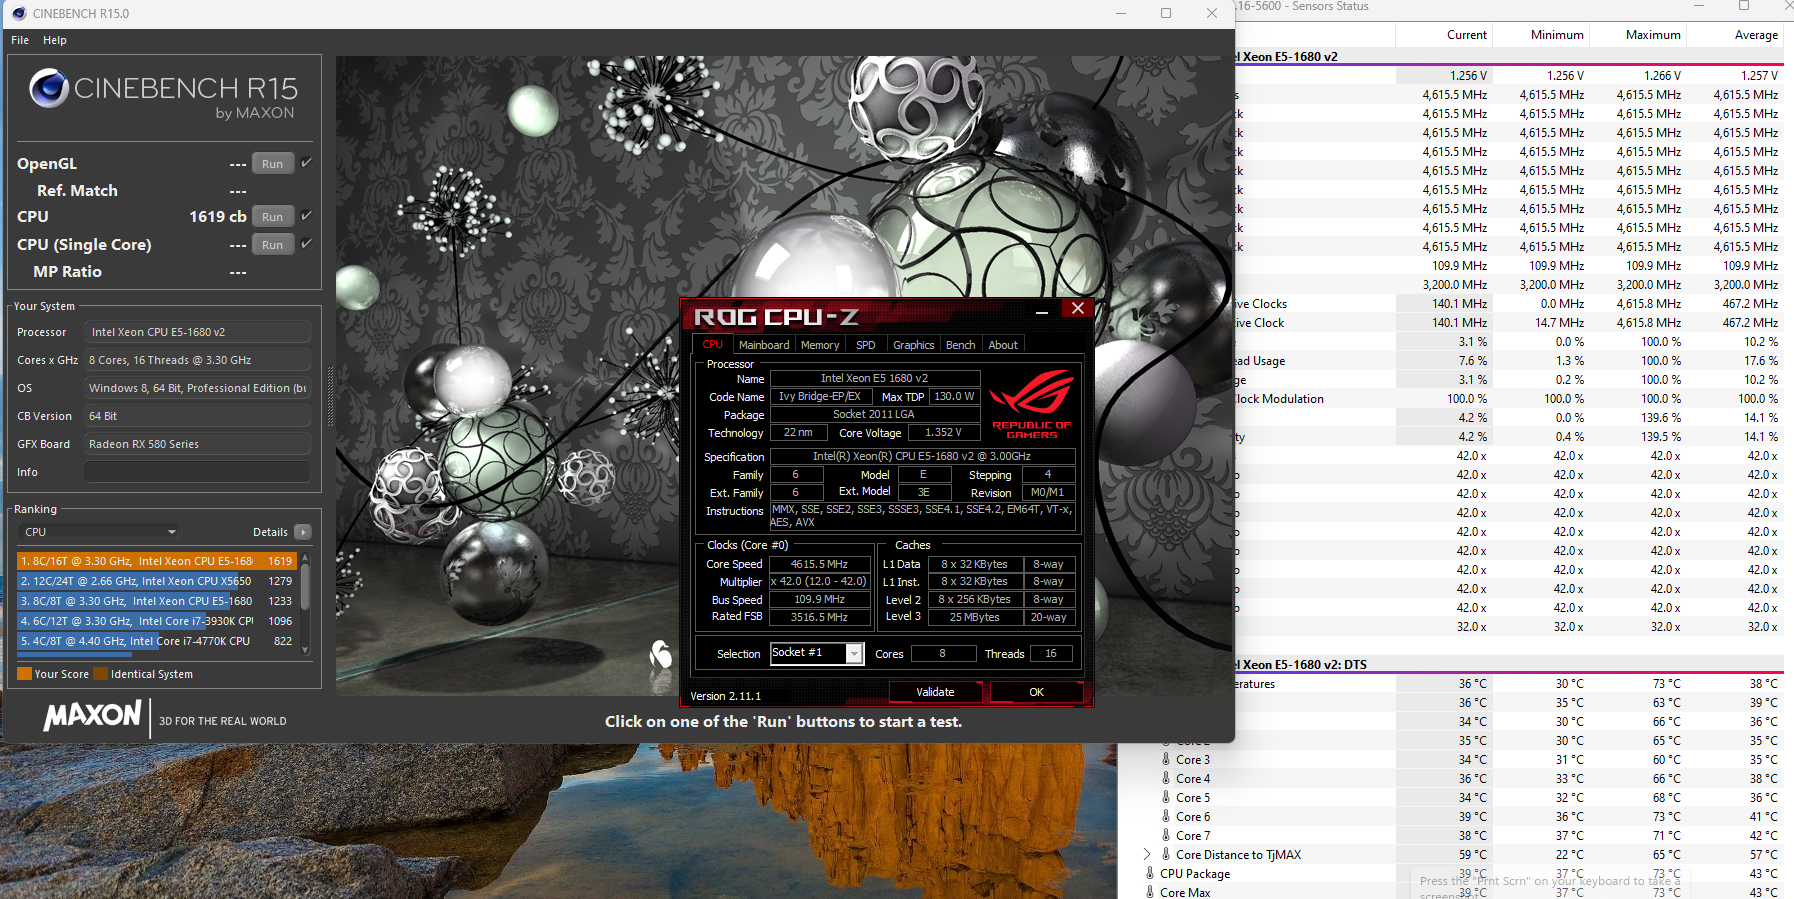Click Minimum column header in Sensors Status
Screen dimensions: 1794x899
coord(1557,35)
